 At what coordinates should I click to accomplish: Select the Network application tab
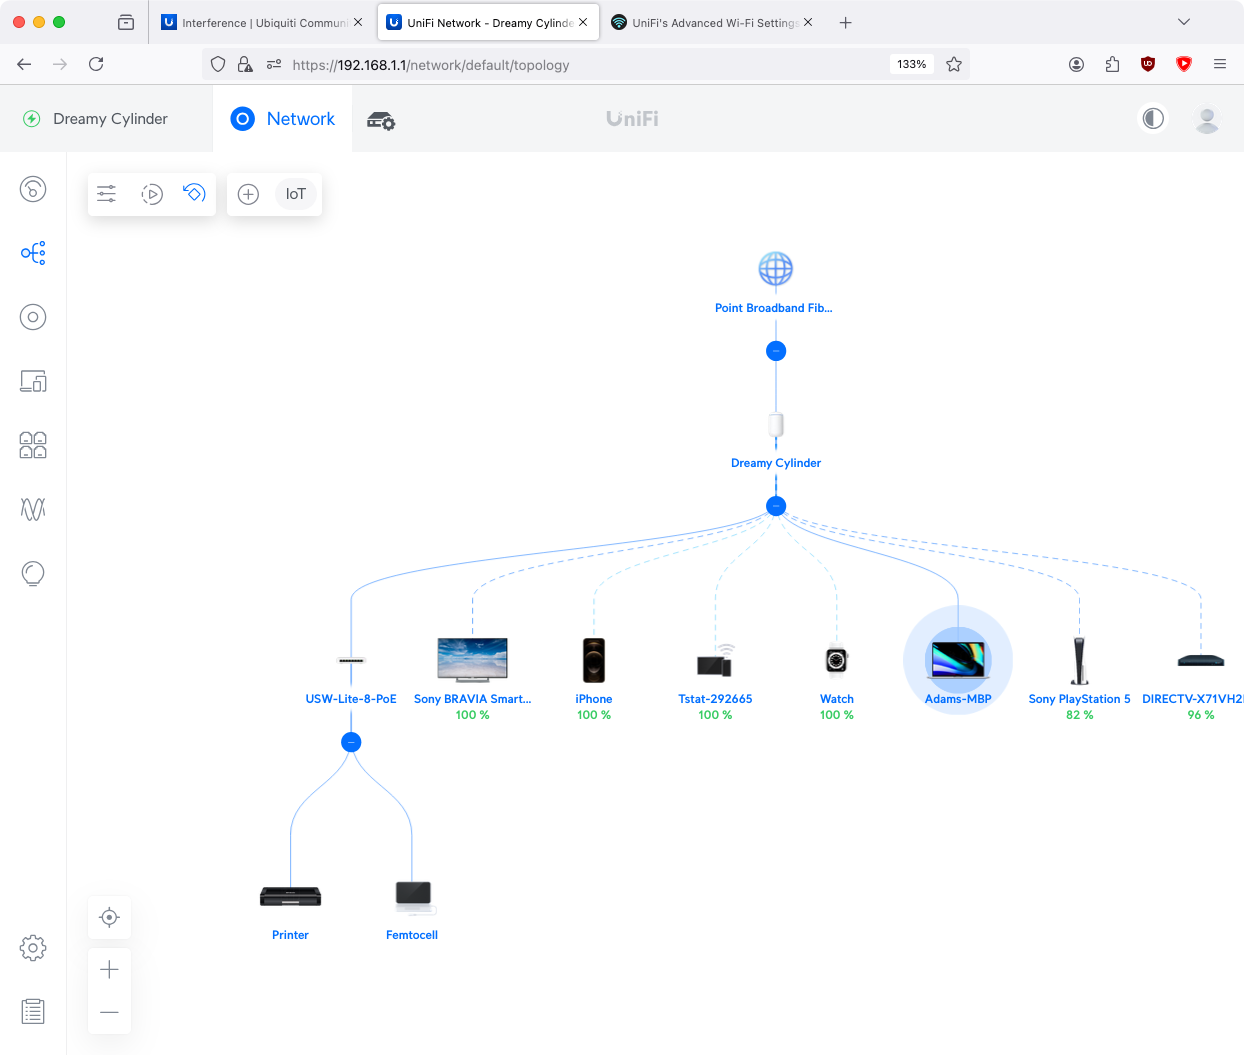(x=283, y=119)
